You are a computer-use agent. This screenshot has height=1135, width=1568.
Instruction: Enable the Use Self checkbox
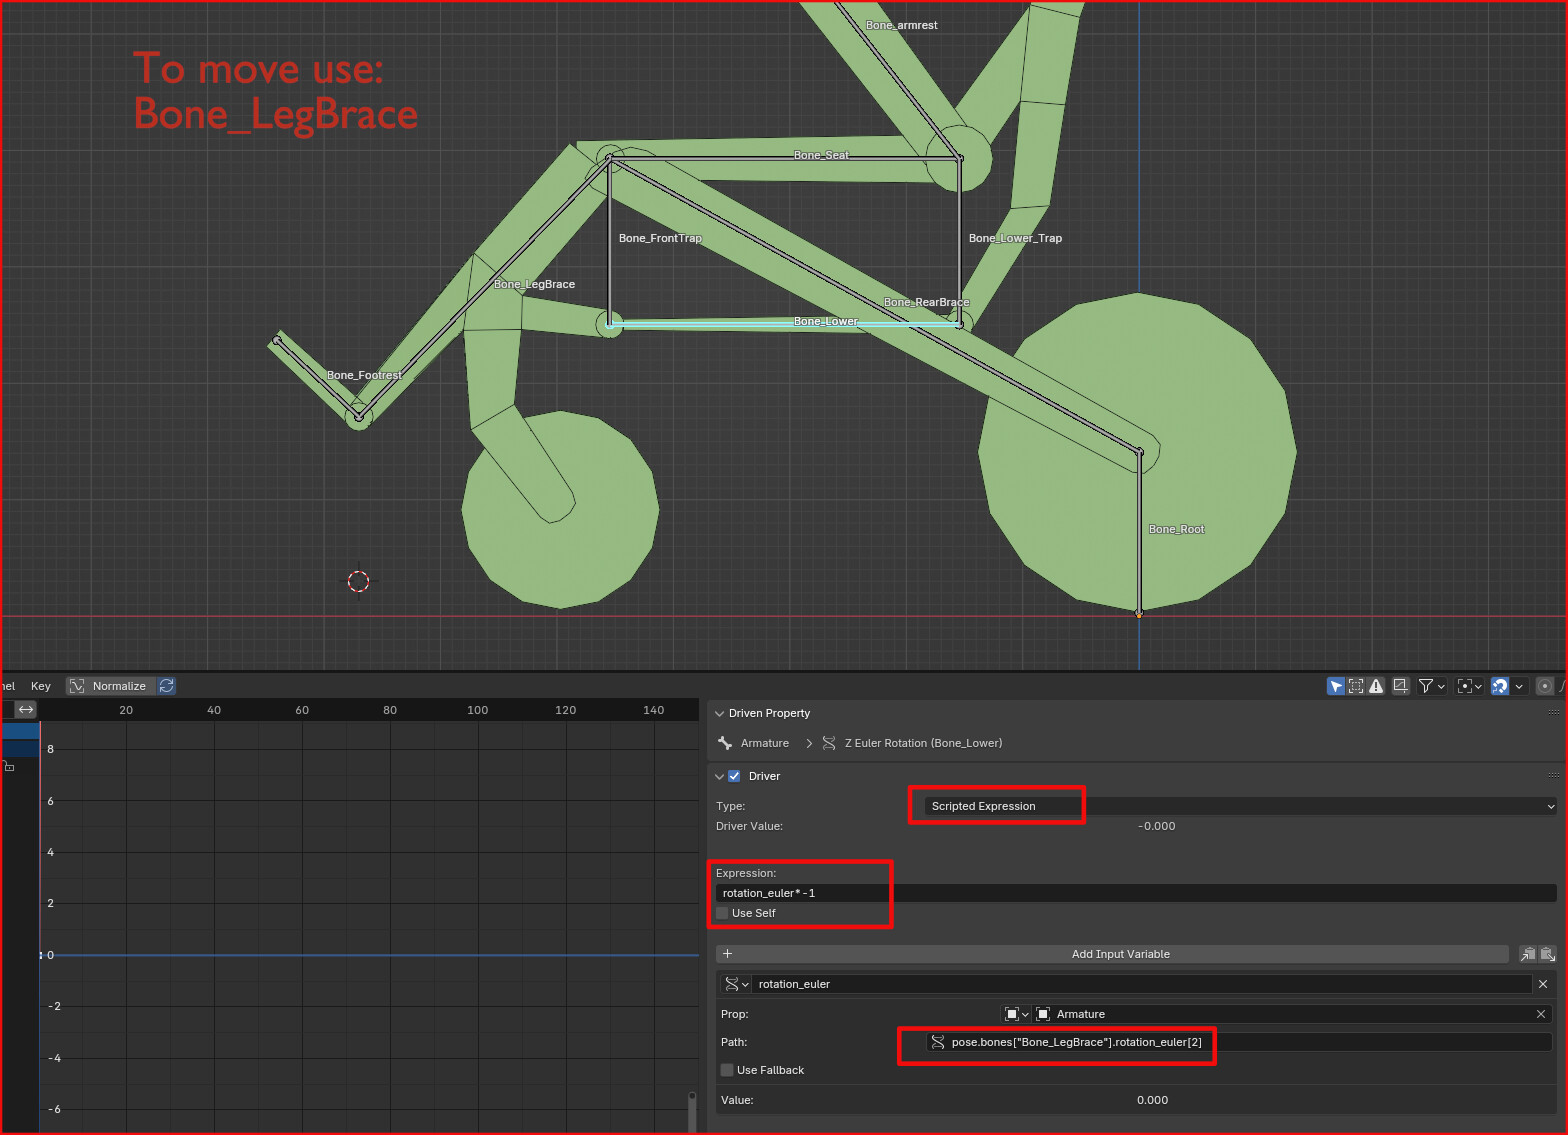(722, 913)
